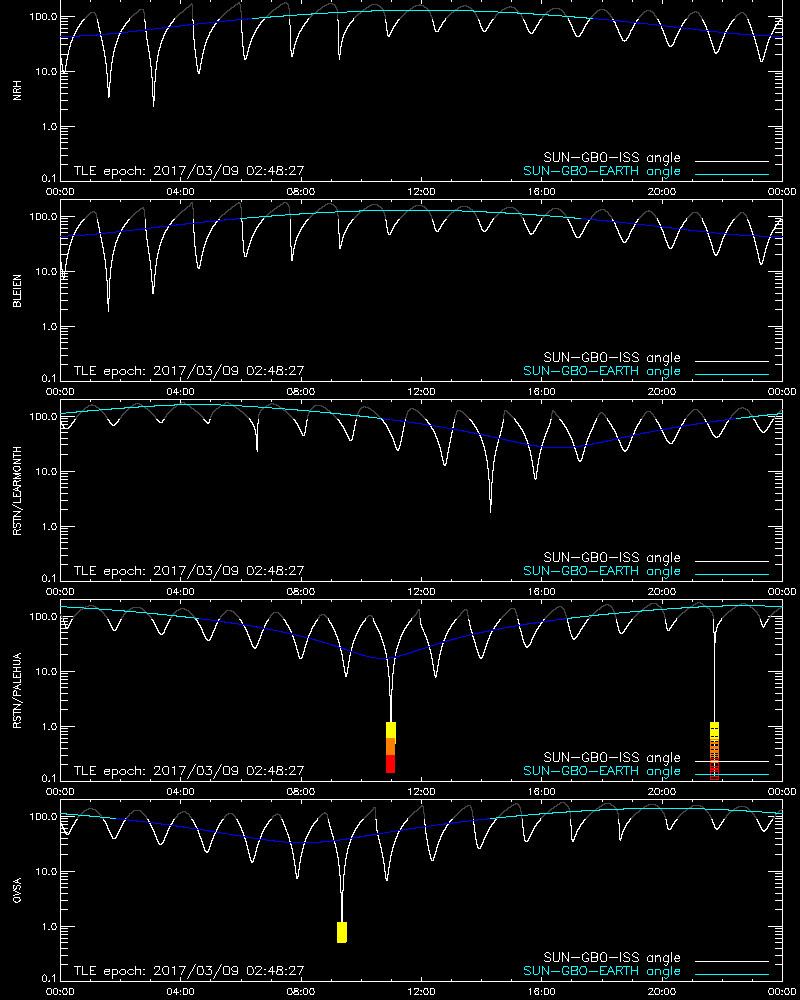The width and height of the screenshot is (800, 1000).
Task: Select the TLE epoch text in OVSA panel
Action: 189,971
